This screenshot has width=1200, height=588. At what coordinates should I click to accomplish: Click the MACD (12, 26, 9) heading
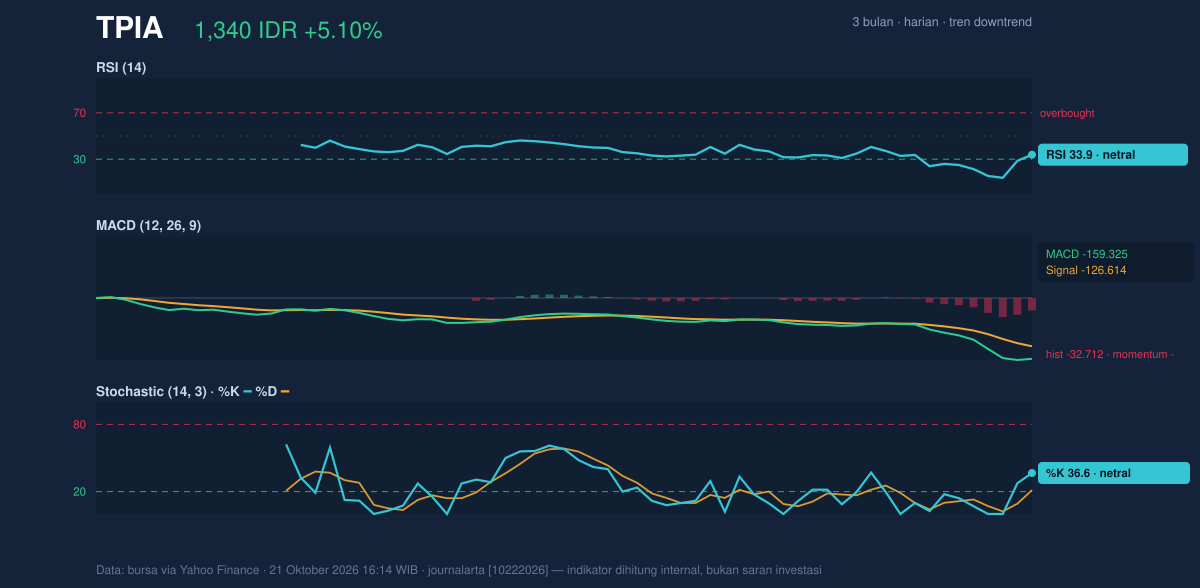click(x=148, y=225)
